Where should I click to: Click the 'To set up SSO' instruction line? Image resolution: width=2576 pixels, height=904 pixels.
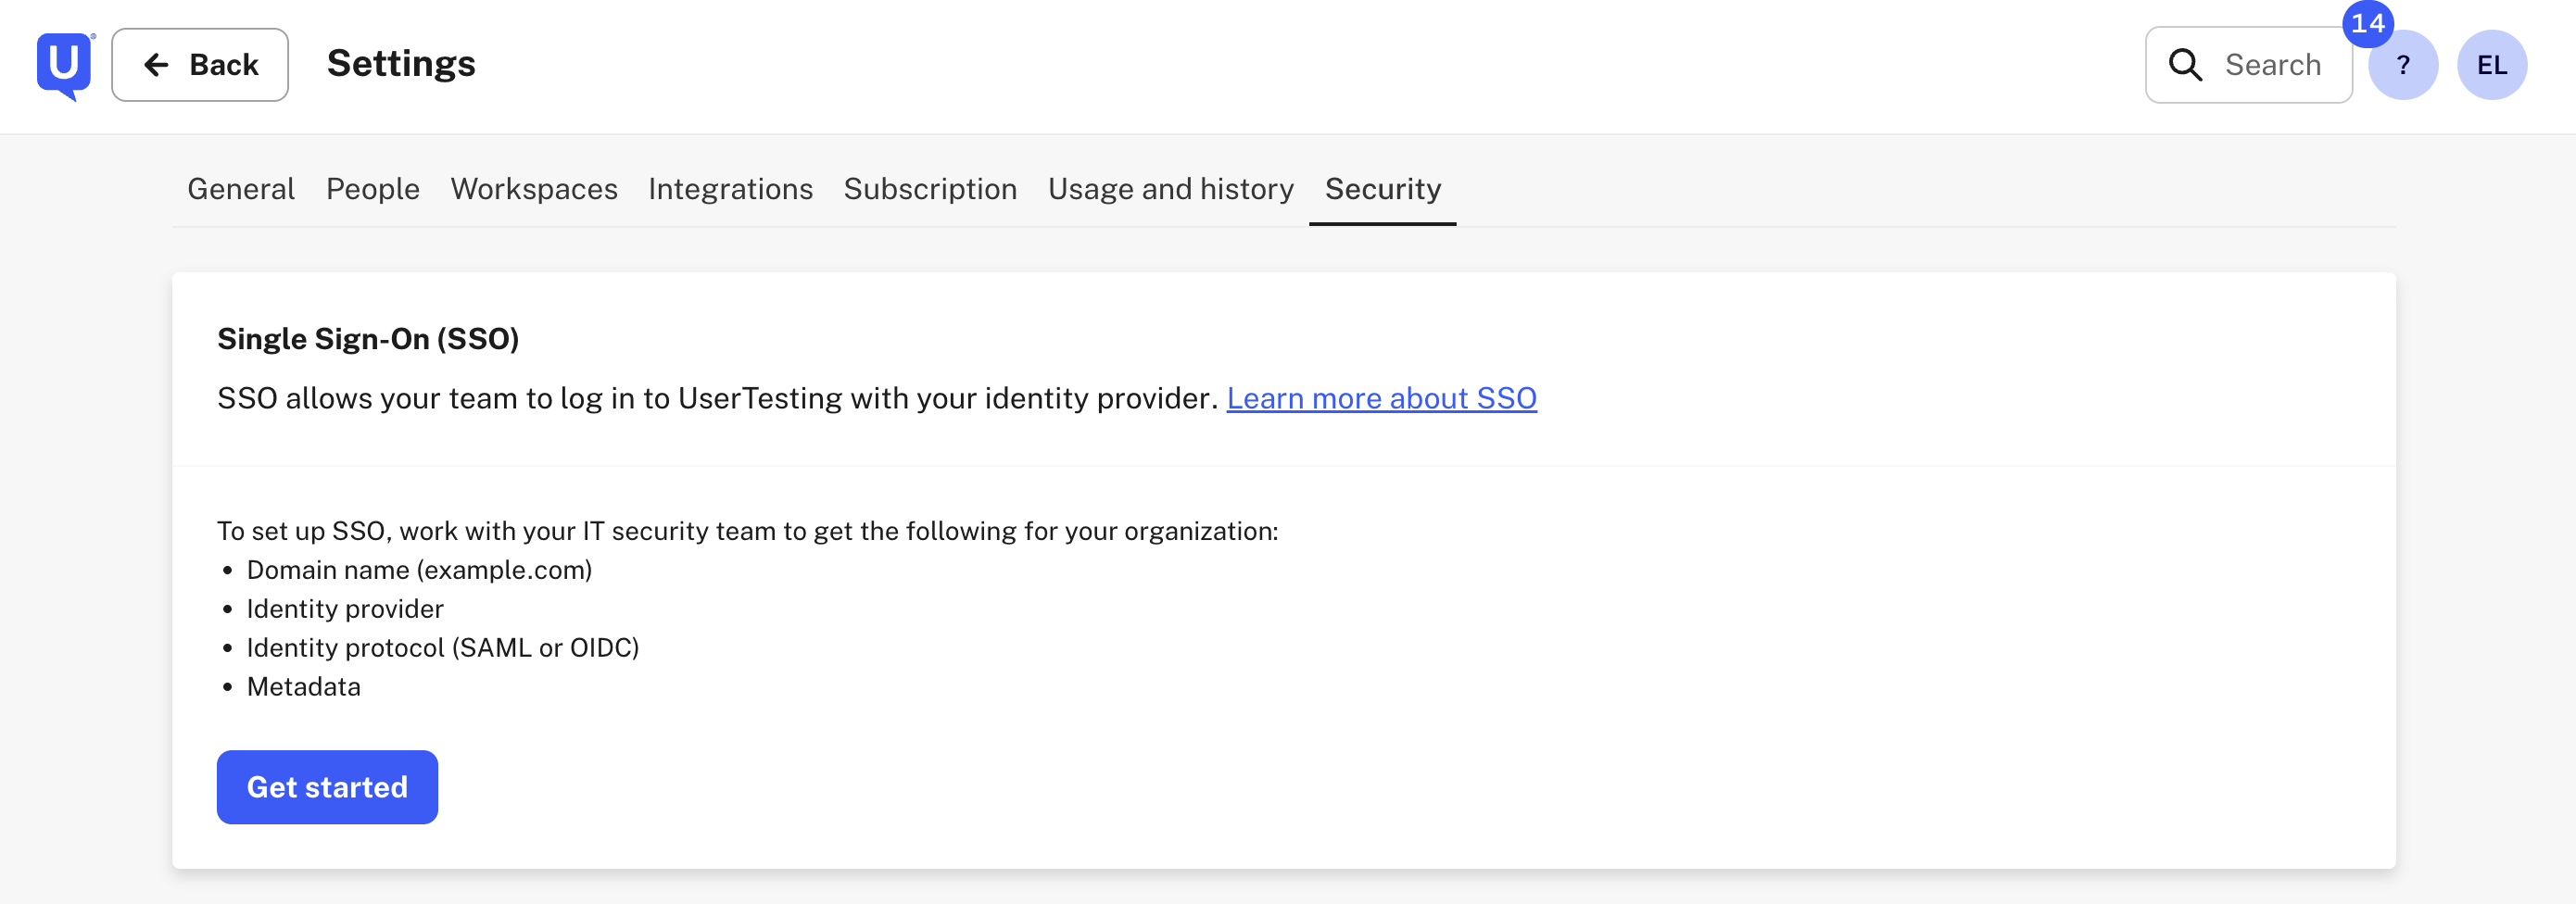pyautogui.click(x=748, y=531)
